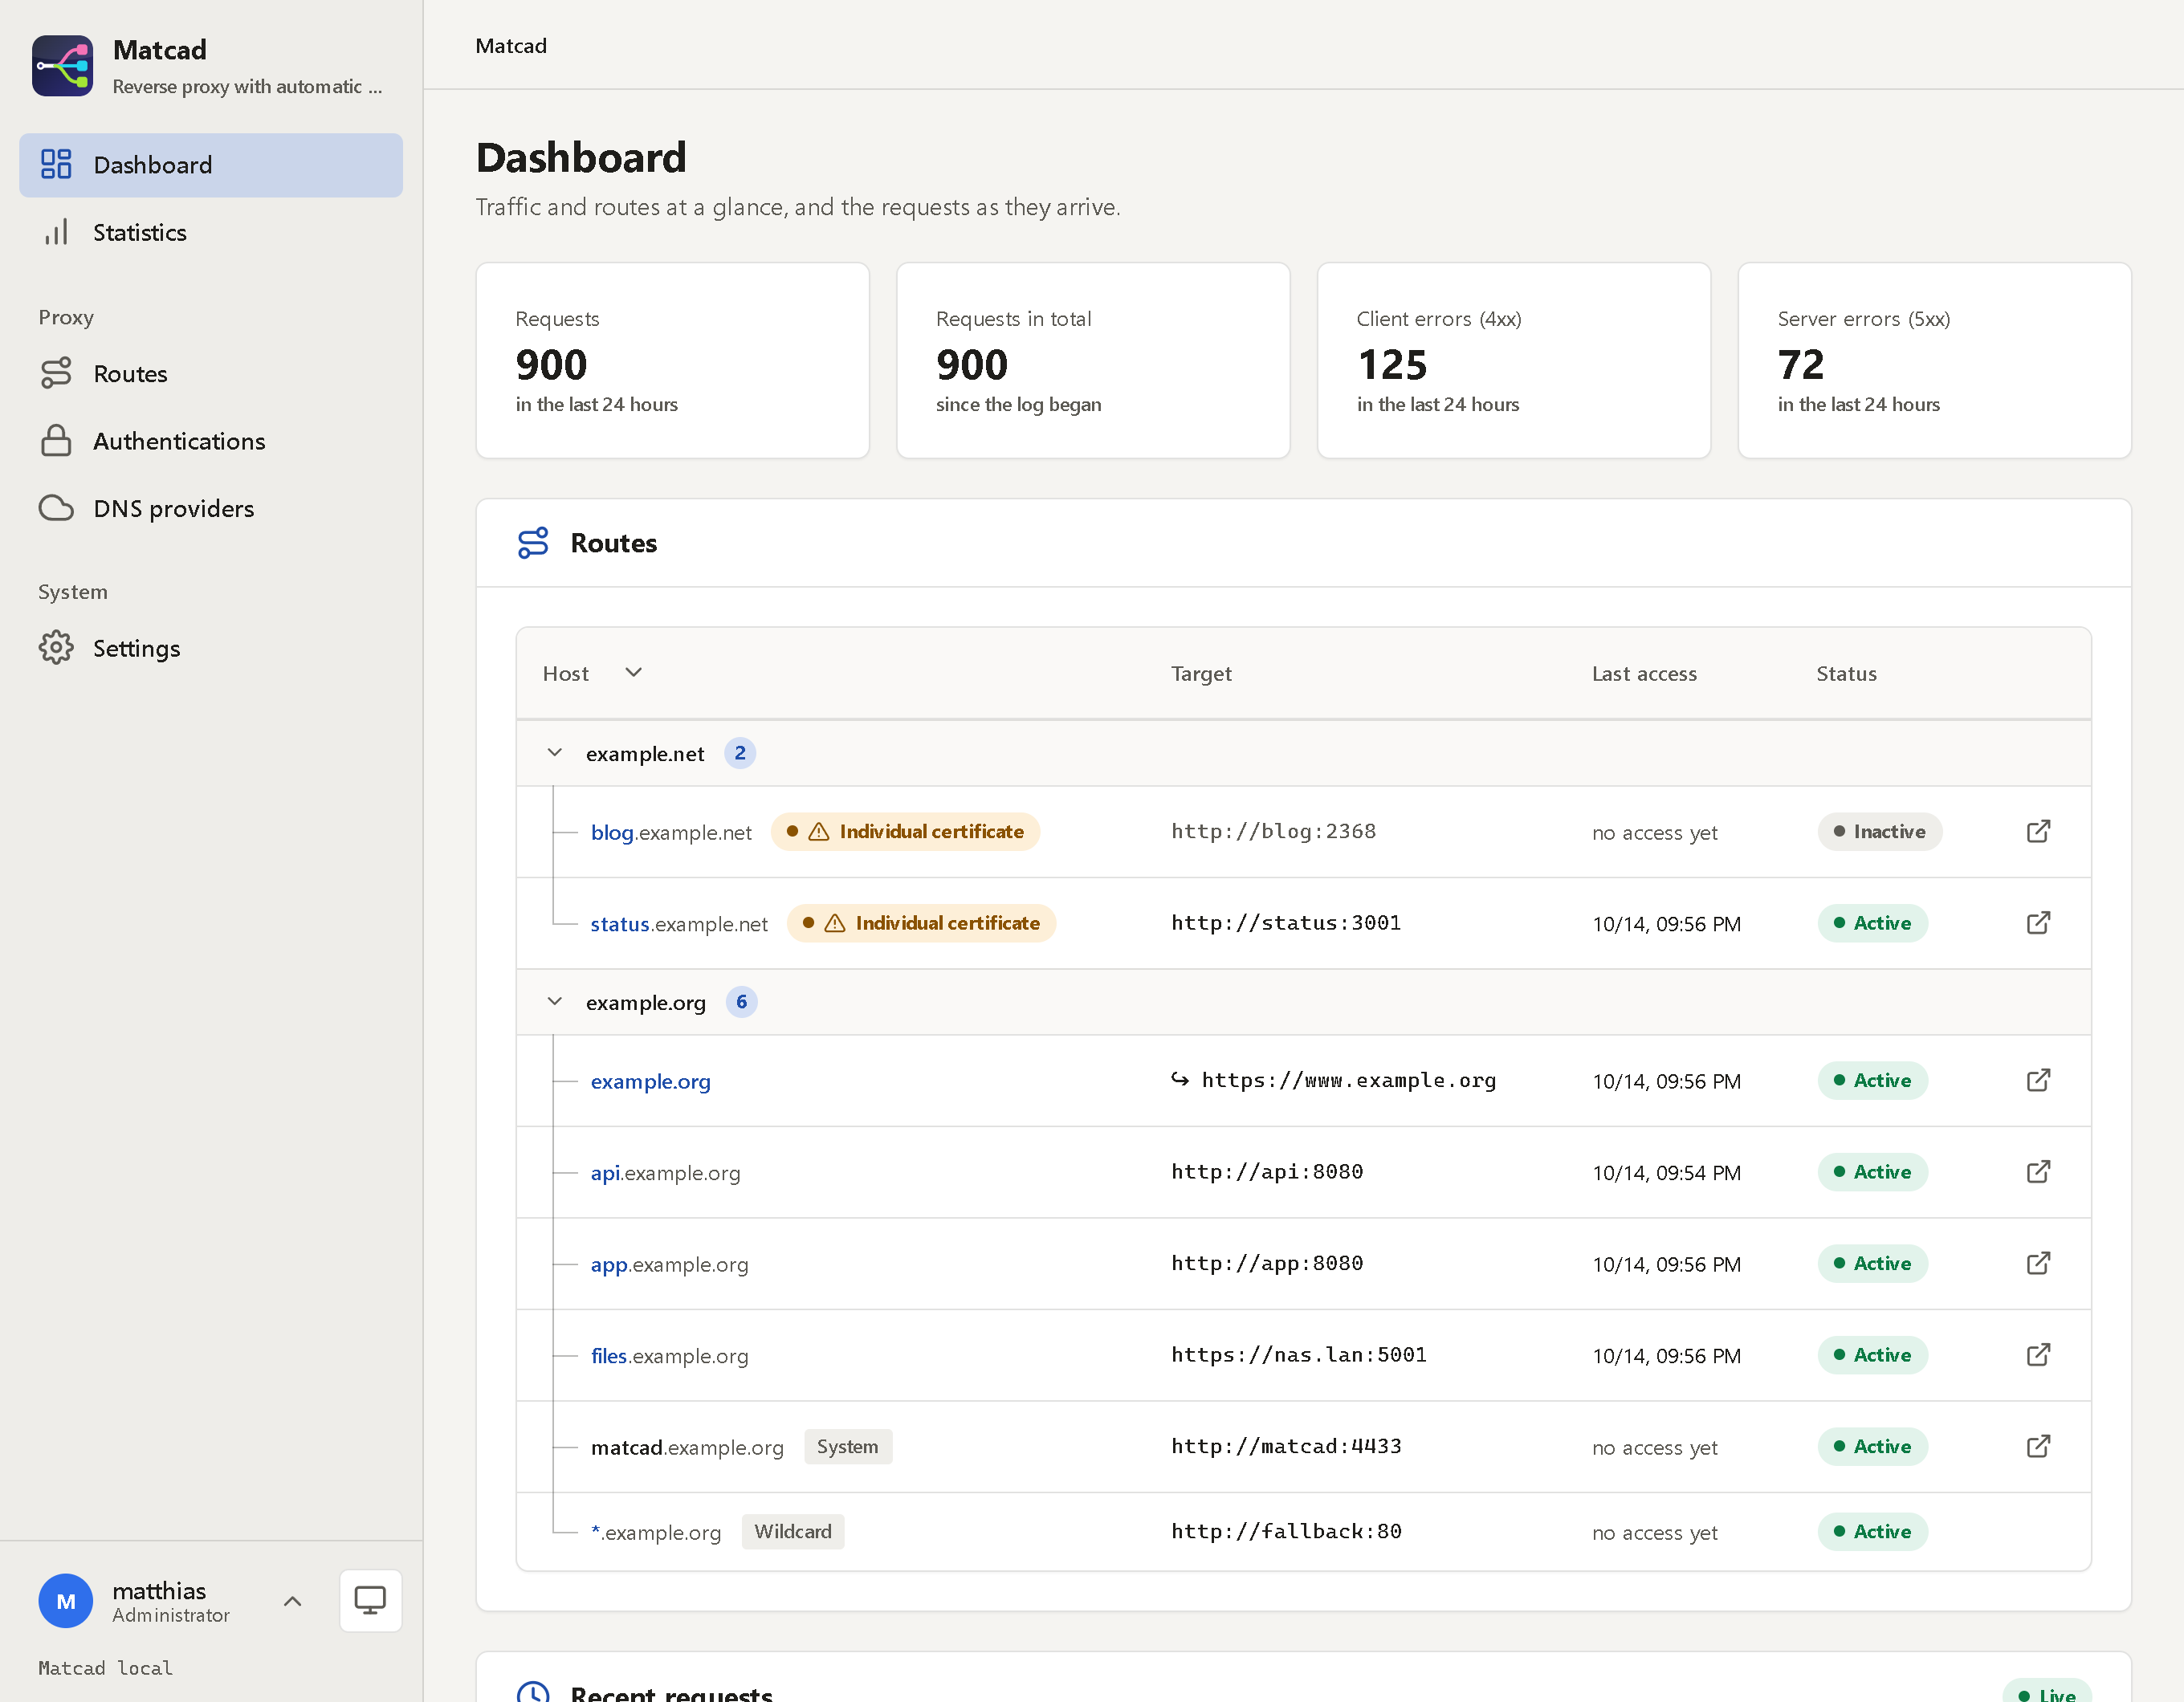Viewport: 2184px width, 1702px height.
Task: Open DNS providers page in sidebar
Action: pos(211,508)
